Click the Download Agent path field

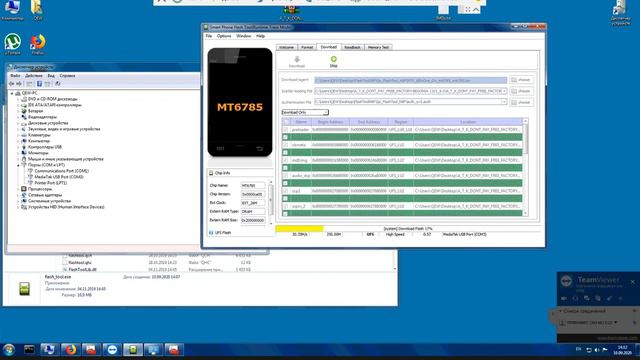[410, 80]
